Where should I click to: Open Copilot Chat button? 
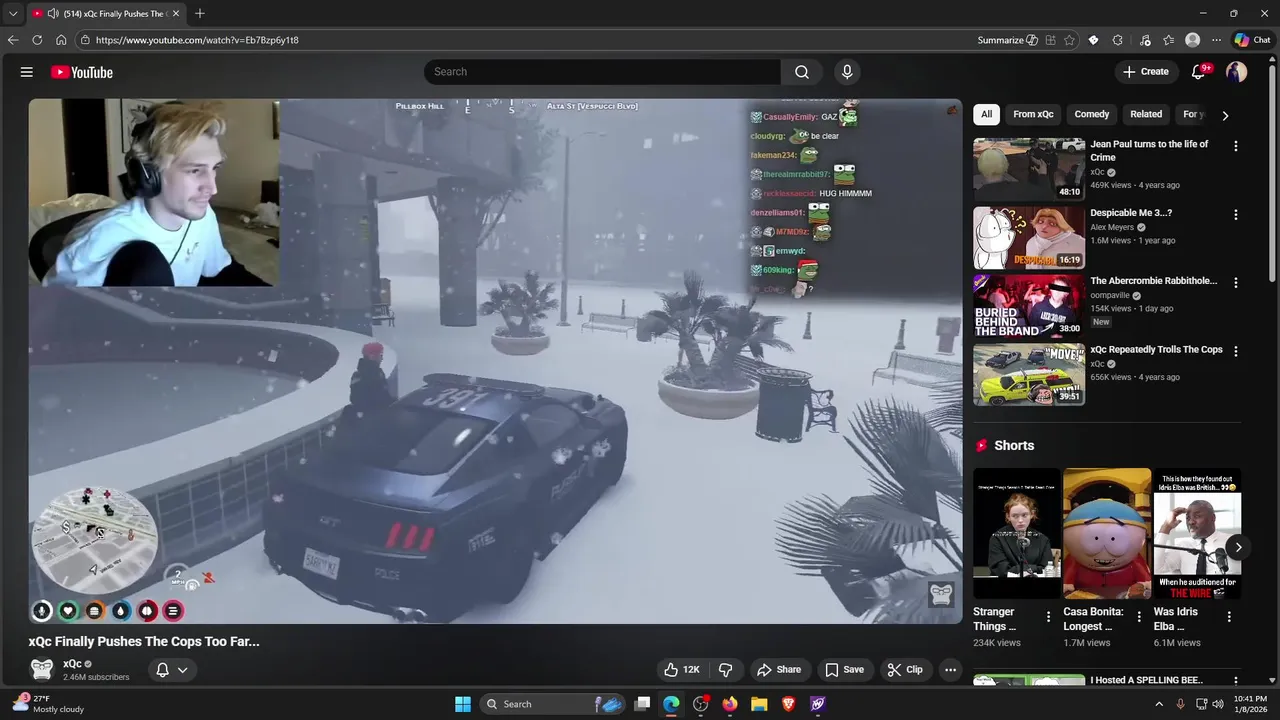(1252, 40)
